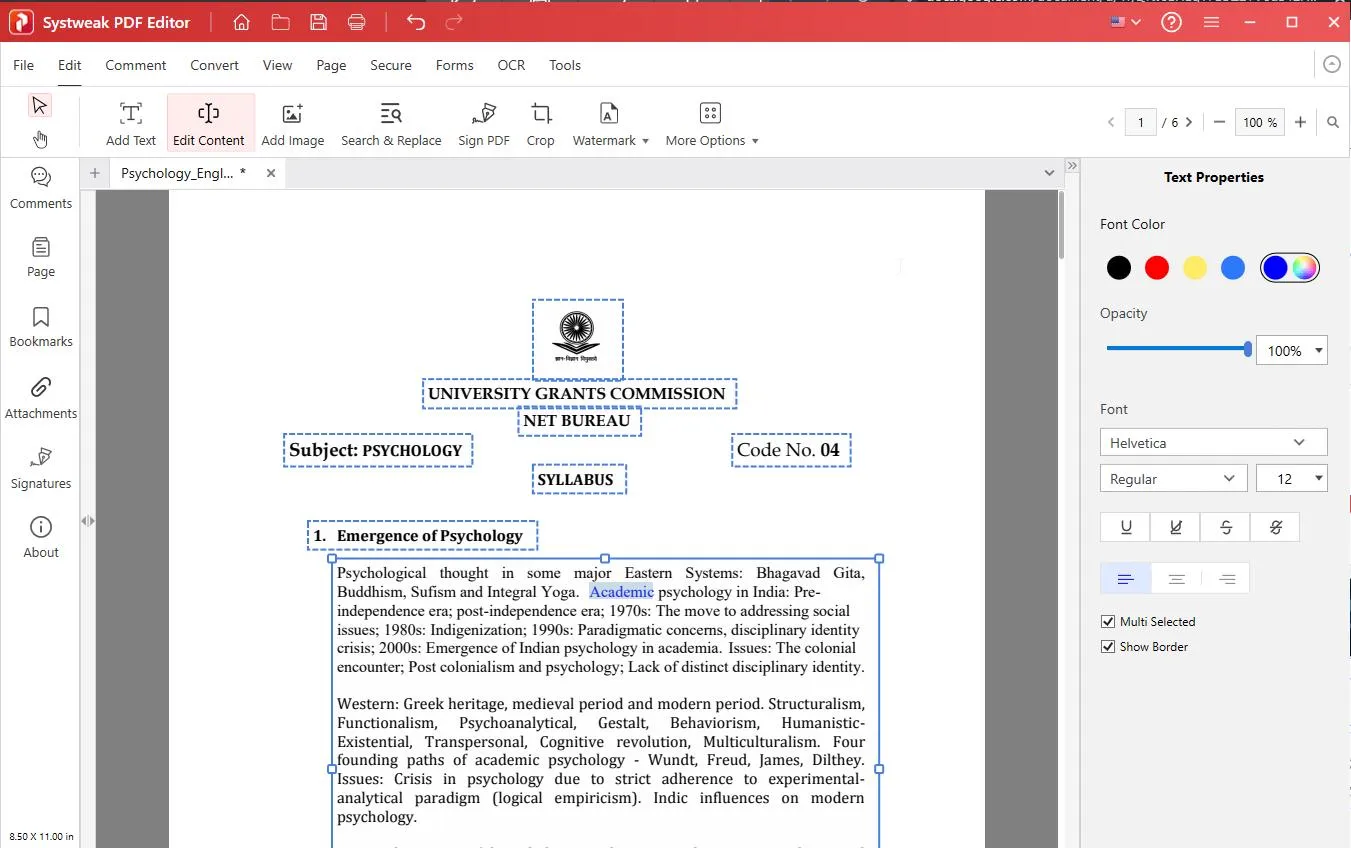This screenshot has width=1351, height=848.
Task: Switch to the OCR menu
Action: [511, 65]
